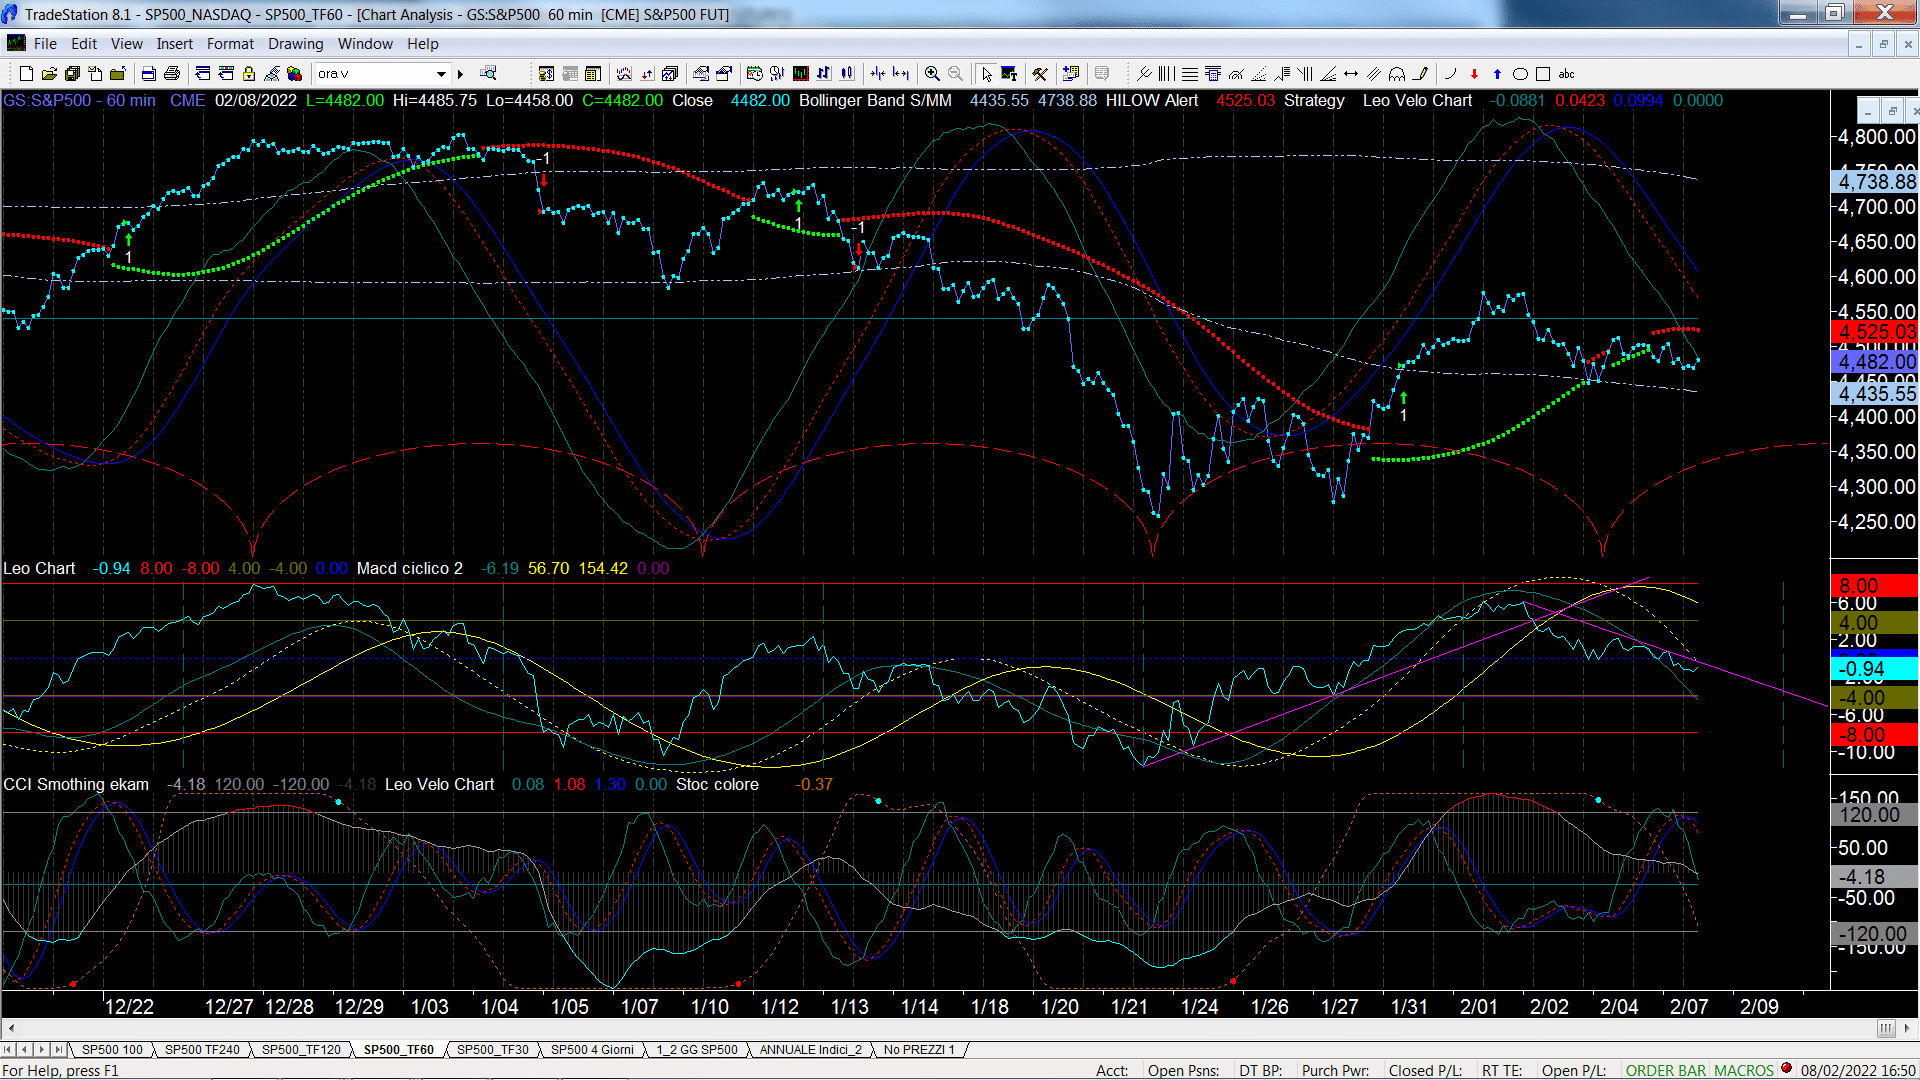Open the Insert menu
This screenshot has width=1920, height=1080.
[x=174, y=44]
